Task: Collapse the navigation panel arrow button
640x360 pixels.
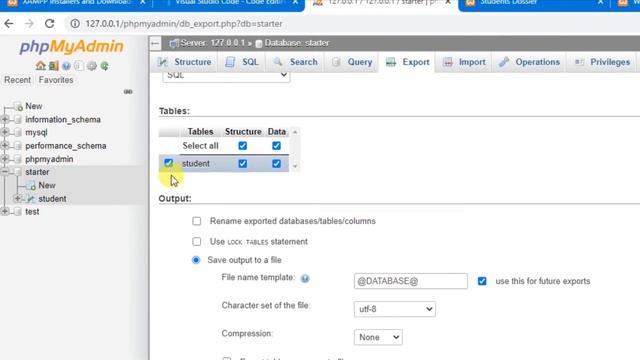Action: point(155,43)
